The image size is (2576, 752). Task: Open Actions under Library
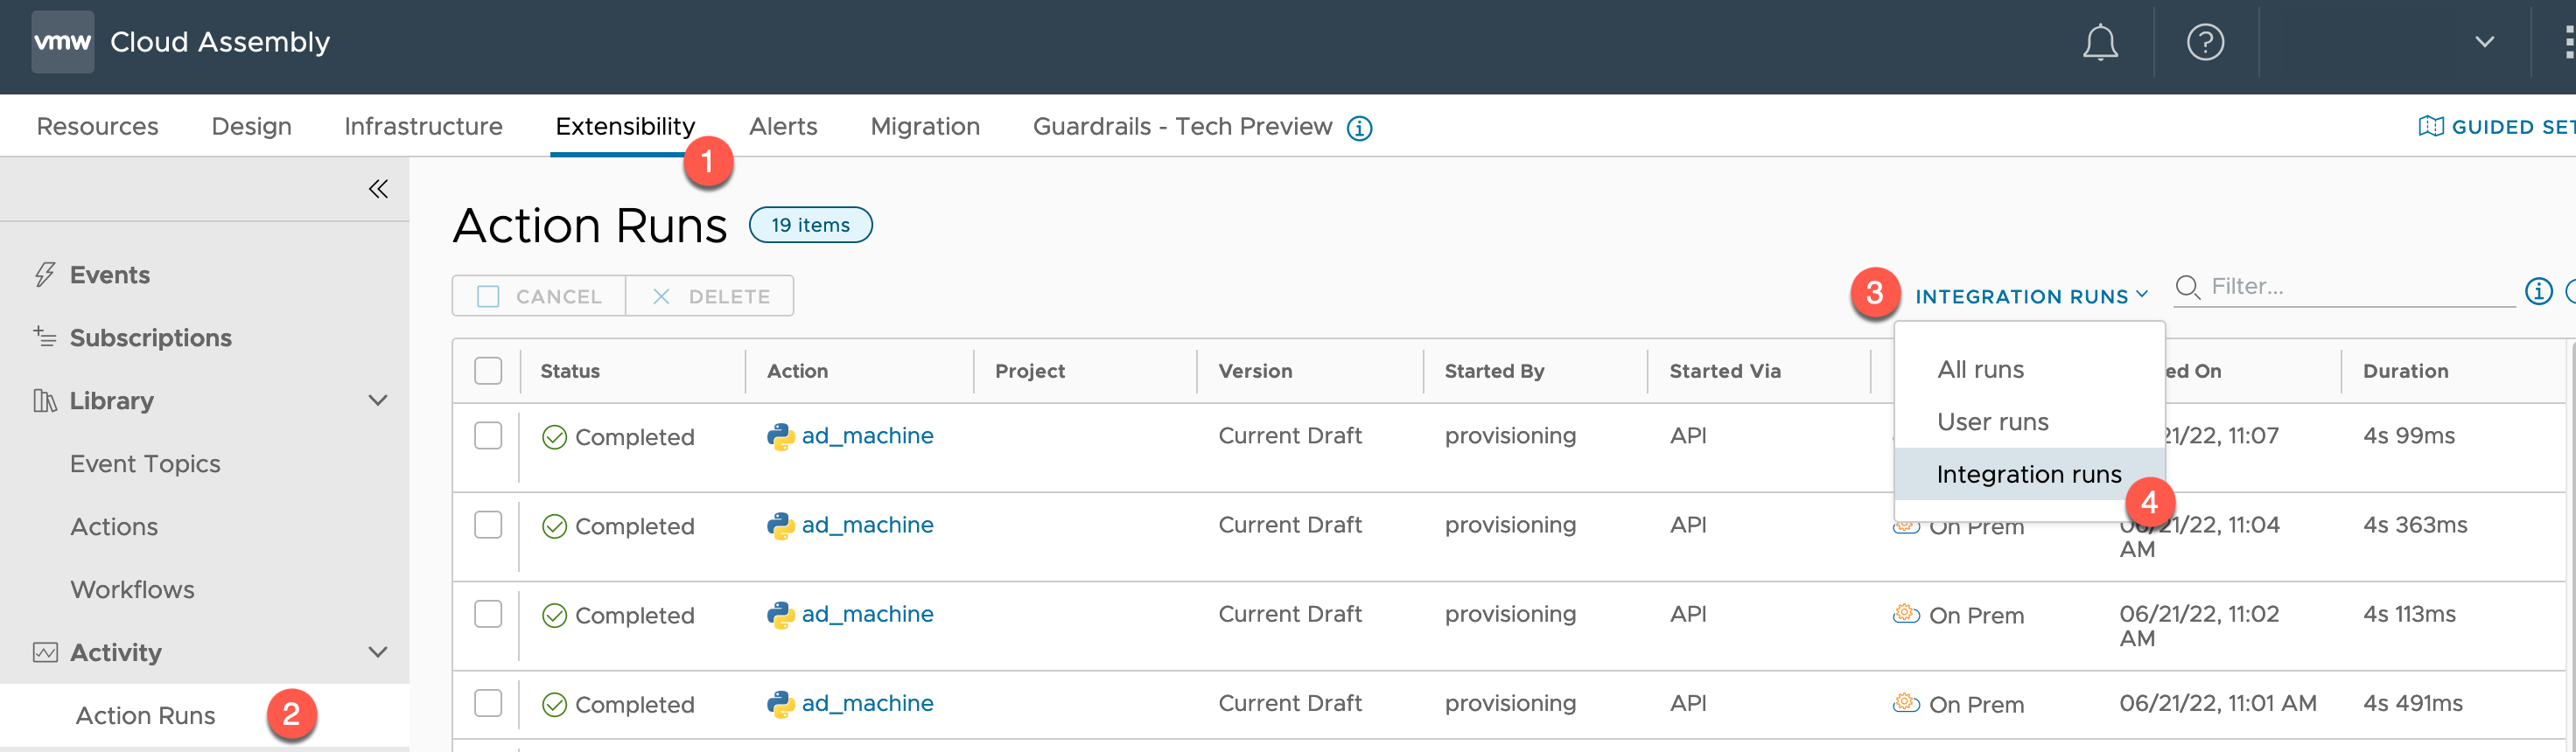pyautogui.click(x=114, y=527)
